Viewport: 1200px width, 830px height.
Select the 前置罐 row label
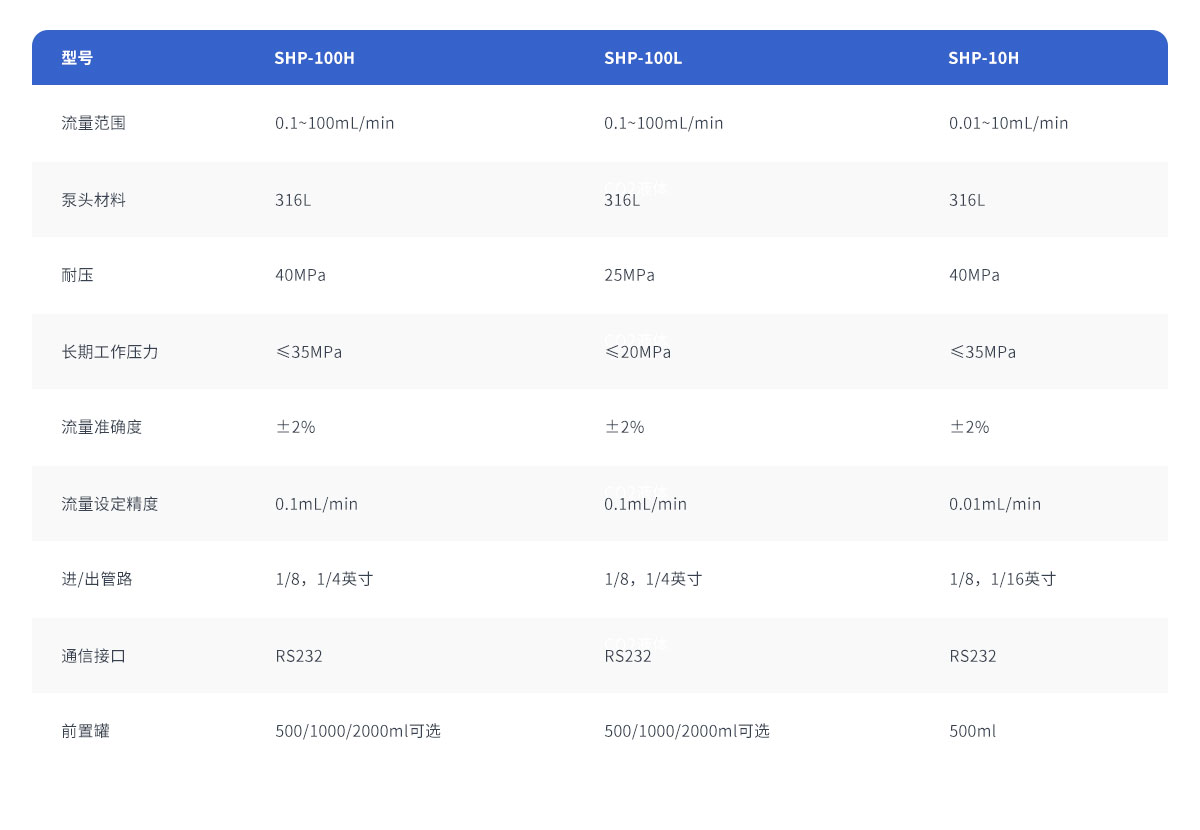pos(85,731)
